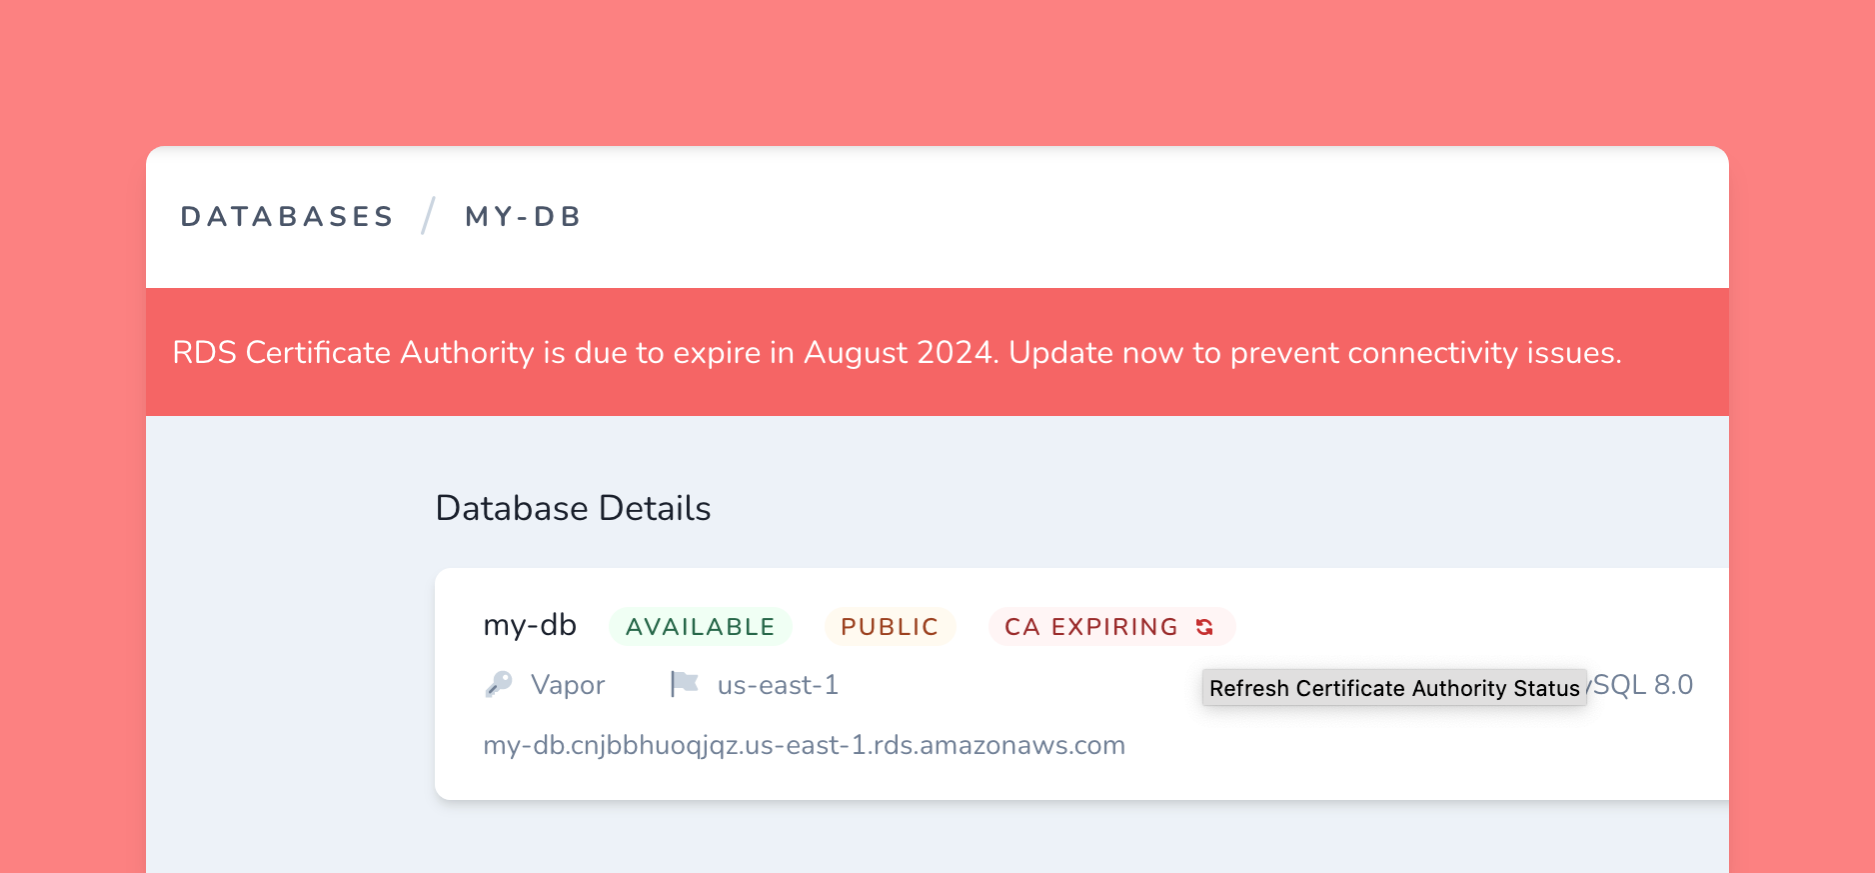This screenshot has height=873, width=1875.
Task: Toggle the AVAILABLE status badge
Action: click(700, 626)
